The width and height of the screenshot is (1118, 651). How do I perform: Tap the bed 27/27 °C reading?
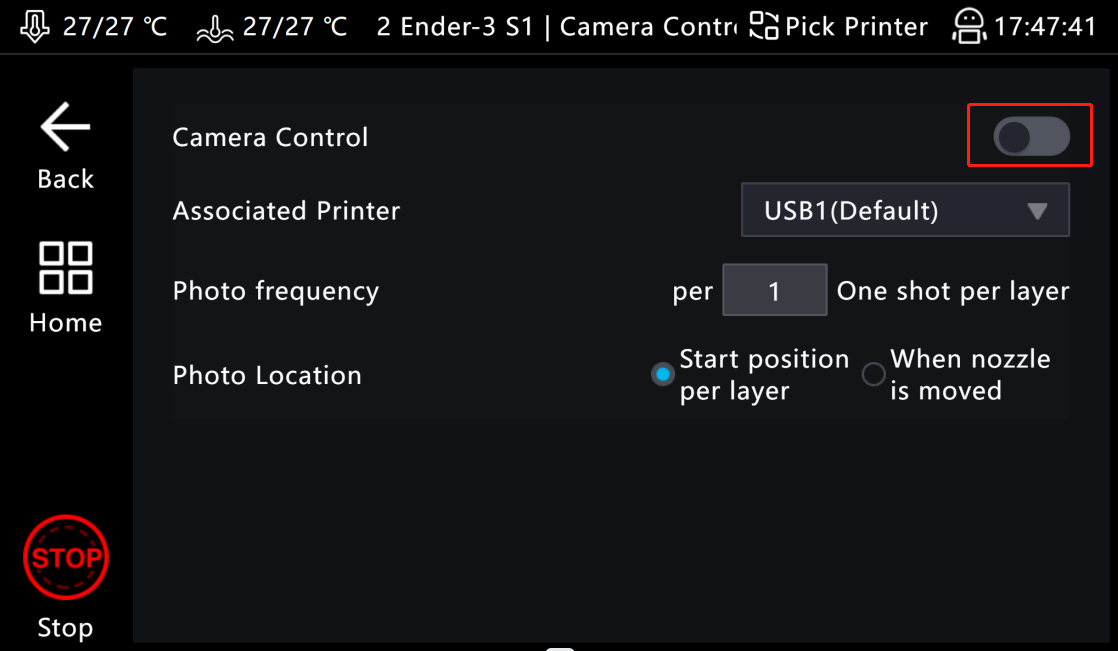point(295,26)
